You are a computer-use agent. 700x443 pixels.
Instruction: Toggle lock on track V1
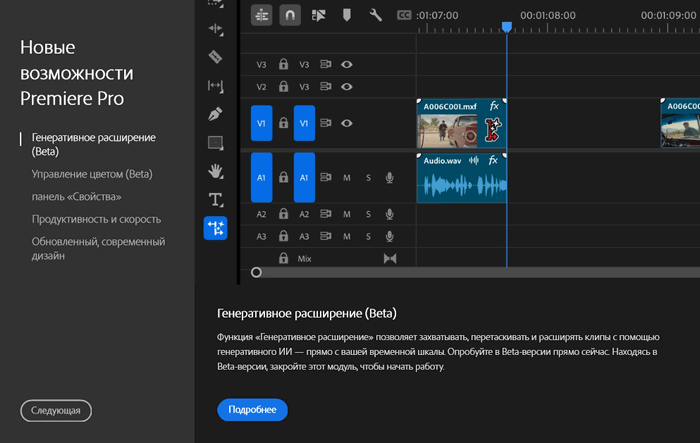tap(283, 123)
